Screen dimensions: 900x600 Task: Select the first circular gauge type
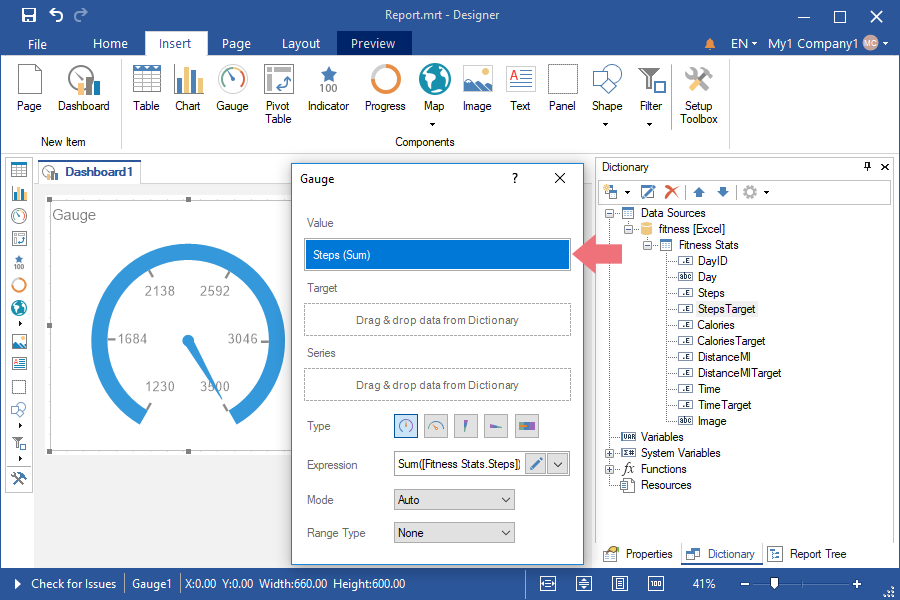406,426
